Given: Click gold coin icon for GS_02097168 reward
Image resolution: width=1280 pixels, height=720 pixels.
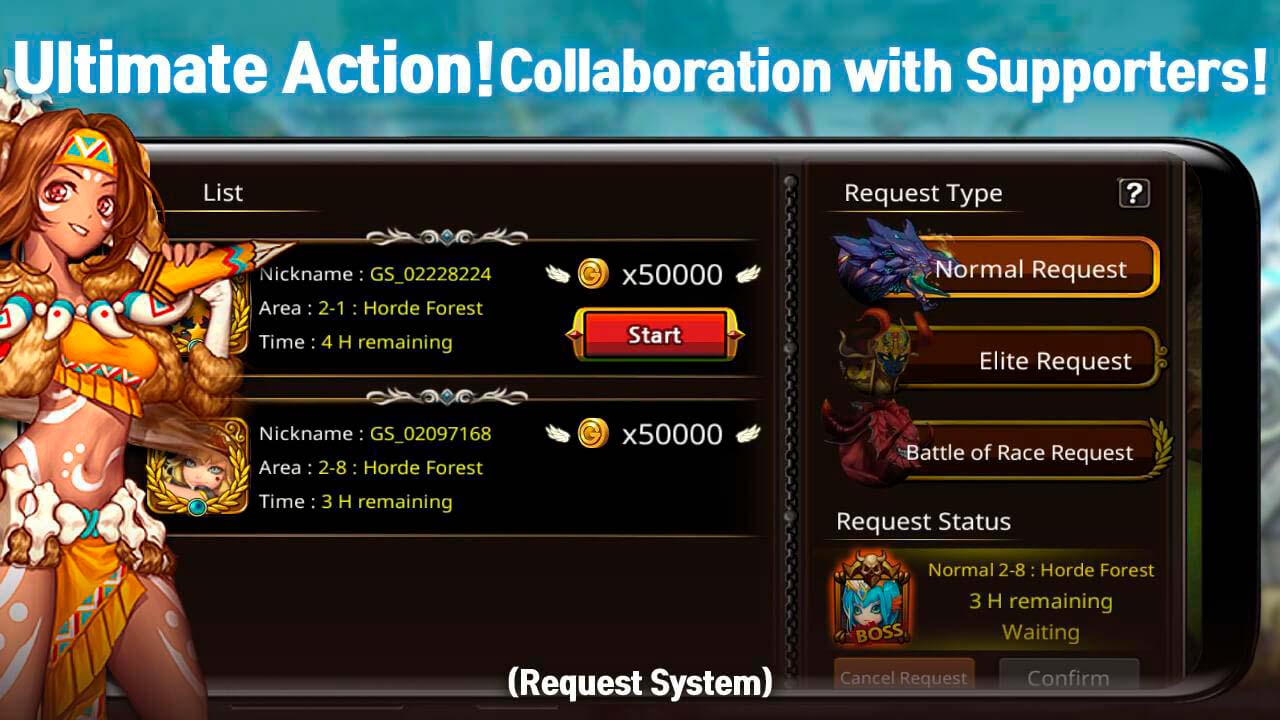Looking at the screenshot, I should point(593,433).
